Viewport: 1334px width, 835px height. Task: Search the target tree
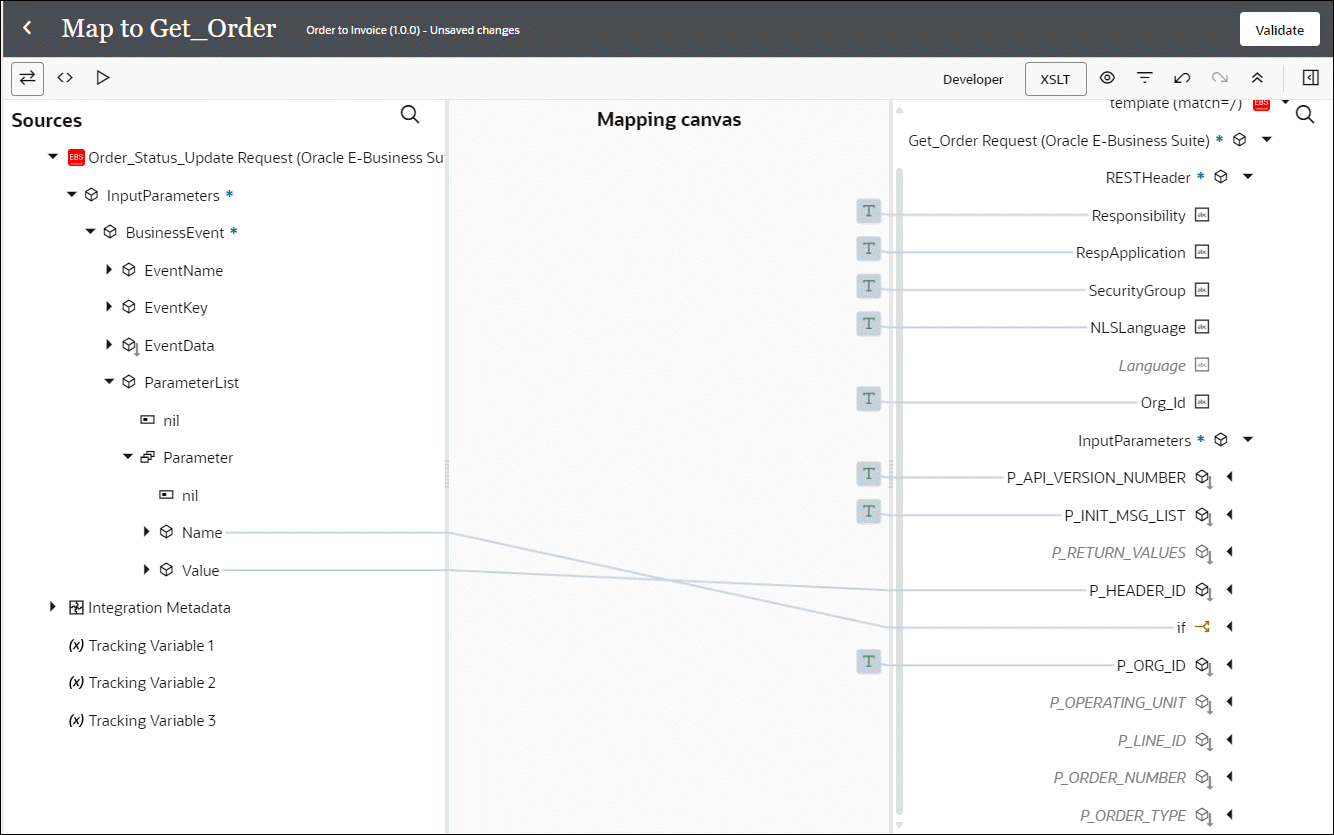[x=1305, y=115]
